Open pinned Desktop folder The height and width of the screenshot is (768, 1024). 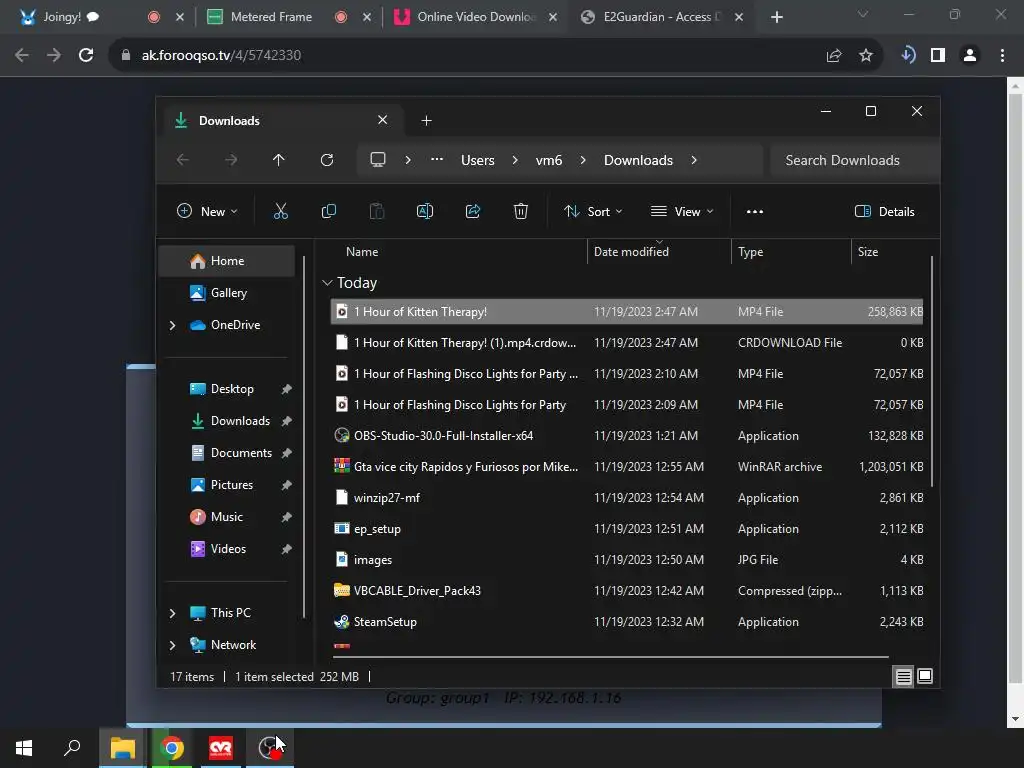coord(227,389)
